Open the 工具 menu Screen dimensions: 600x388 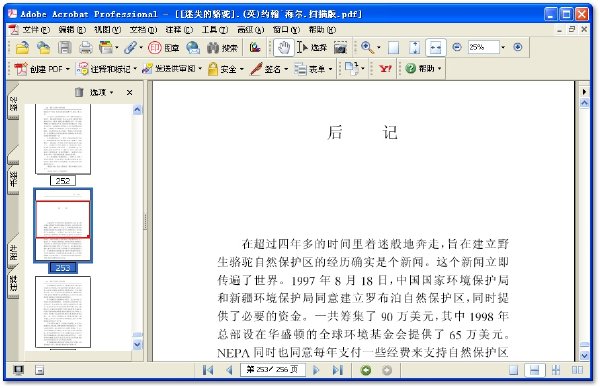pyautogui.click(x=215, y=29)
